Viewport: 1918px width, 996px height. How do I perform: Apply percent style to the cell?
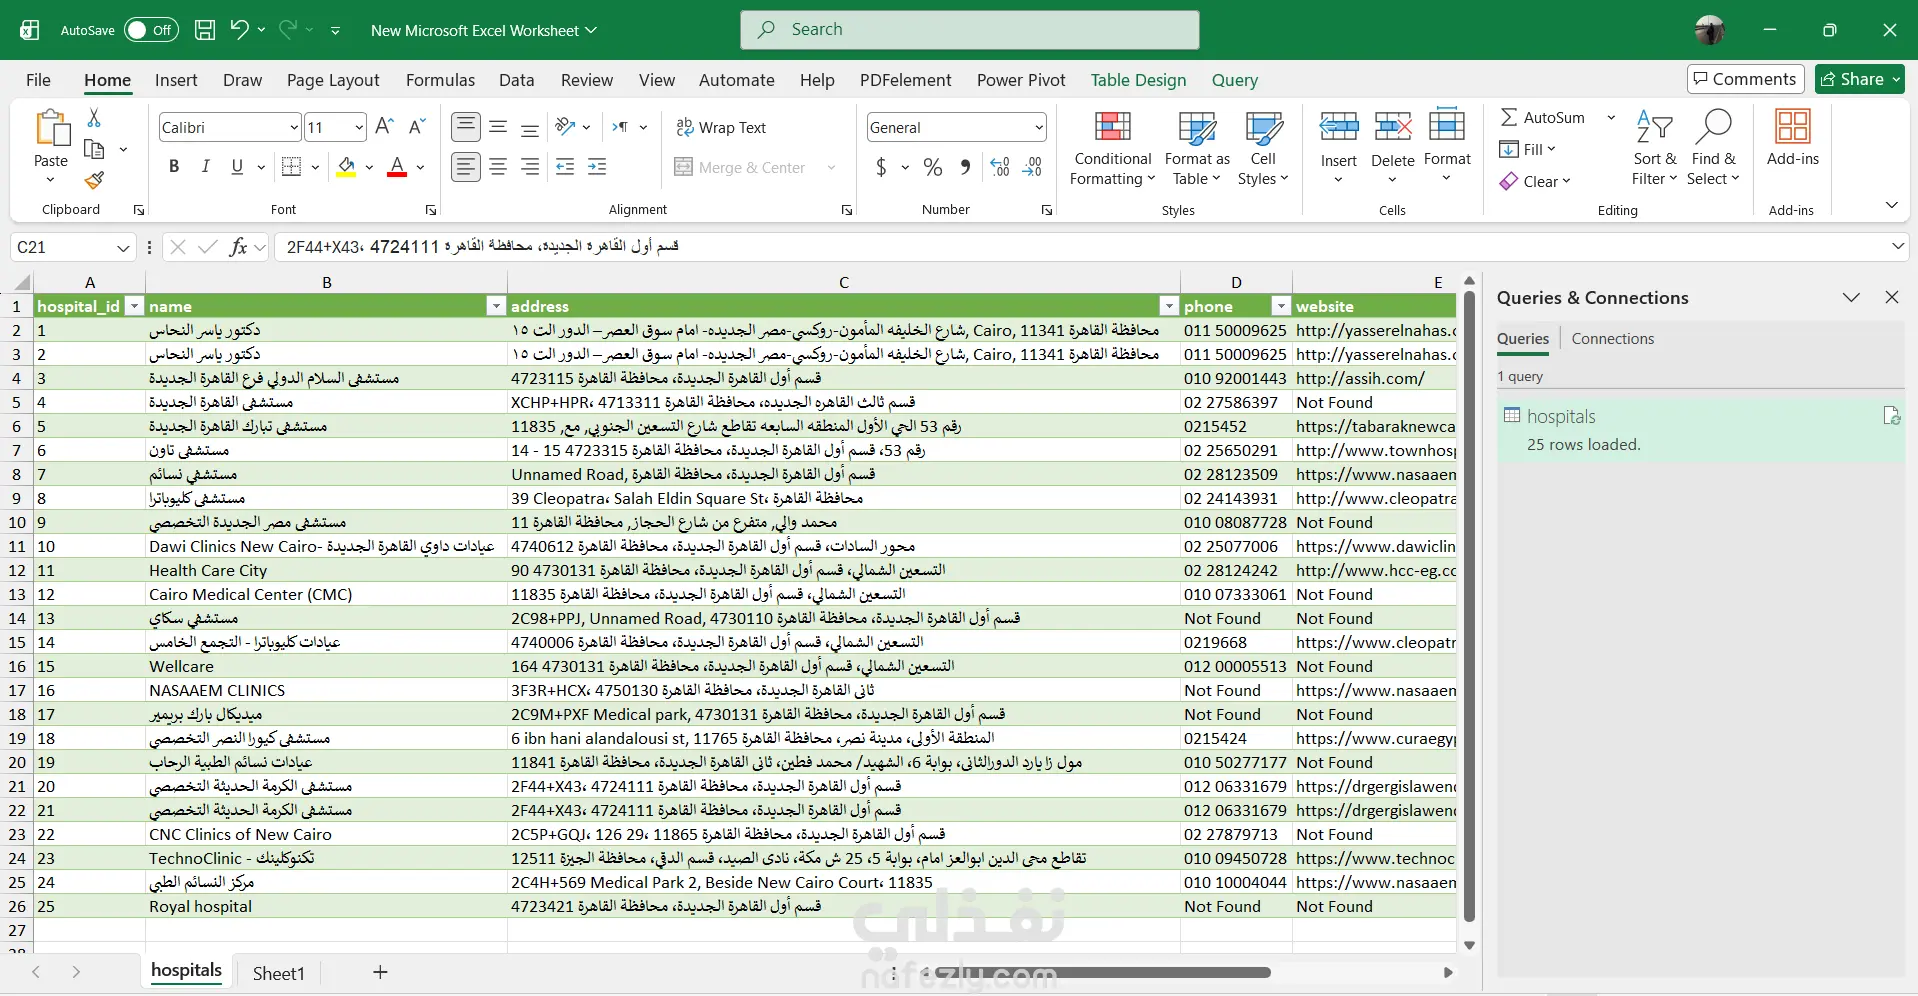932,168
